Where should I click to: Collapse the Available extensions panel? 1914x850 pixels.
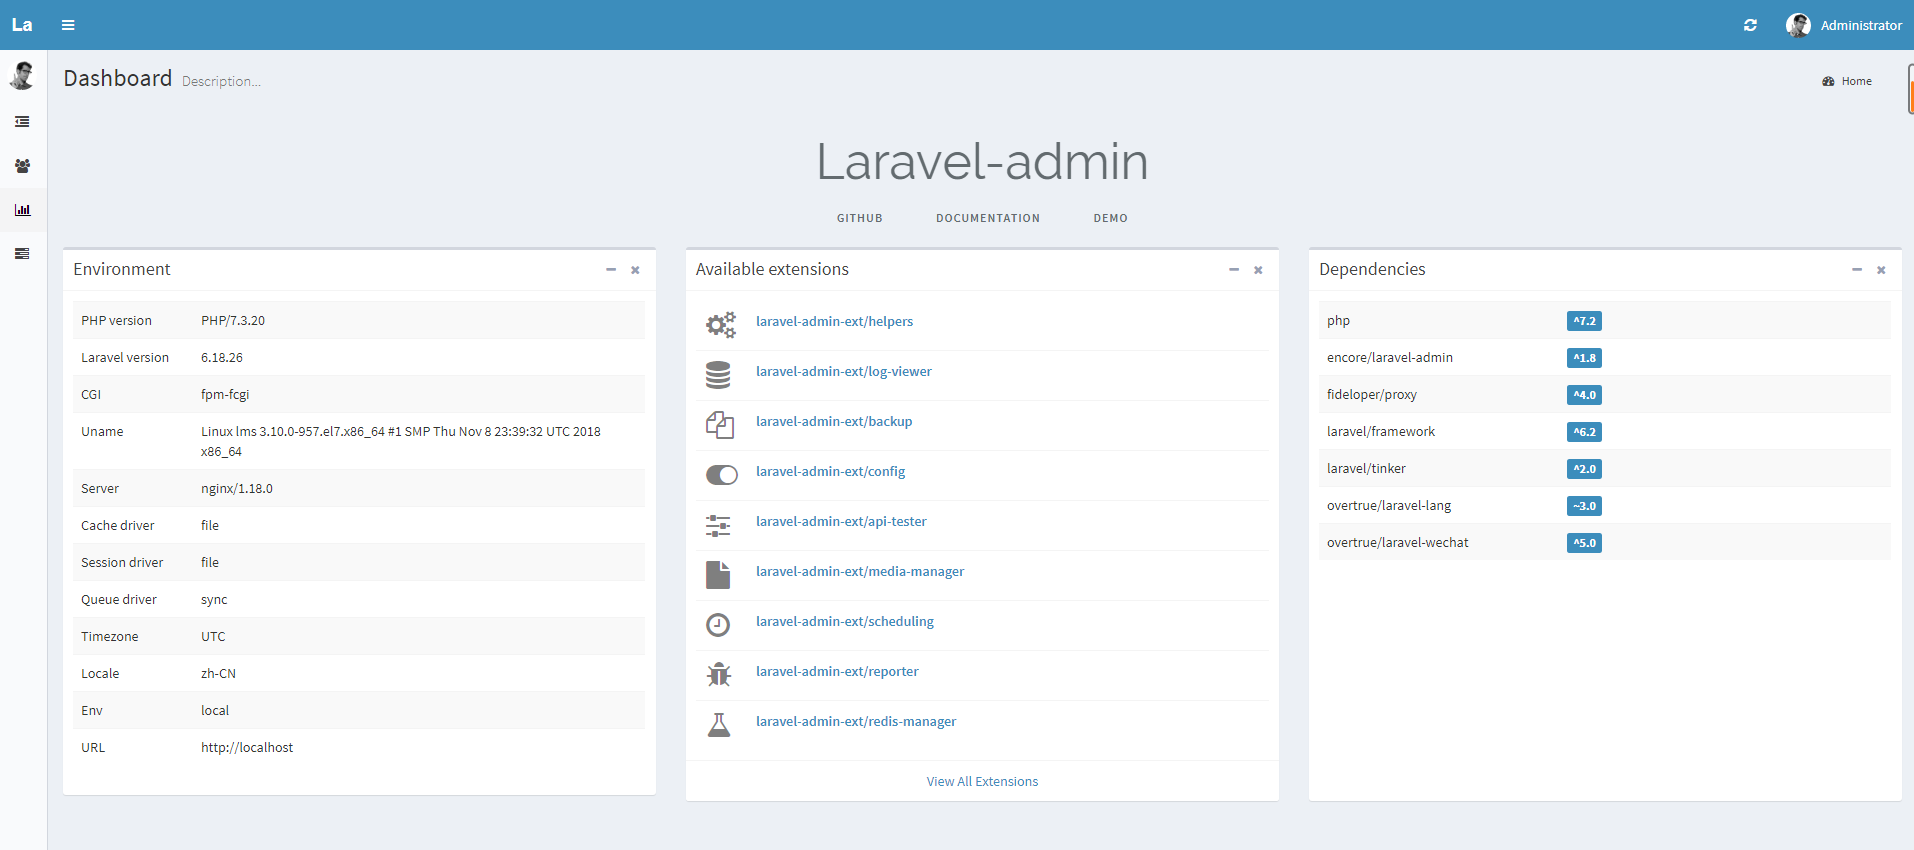1234,270
